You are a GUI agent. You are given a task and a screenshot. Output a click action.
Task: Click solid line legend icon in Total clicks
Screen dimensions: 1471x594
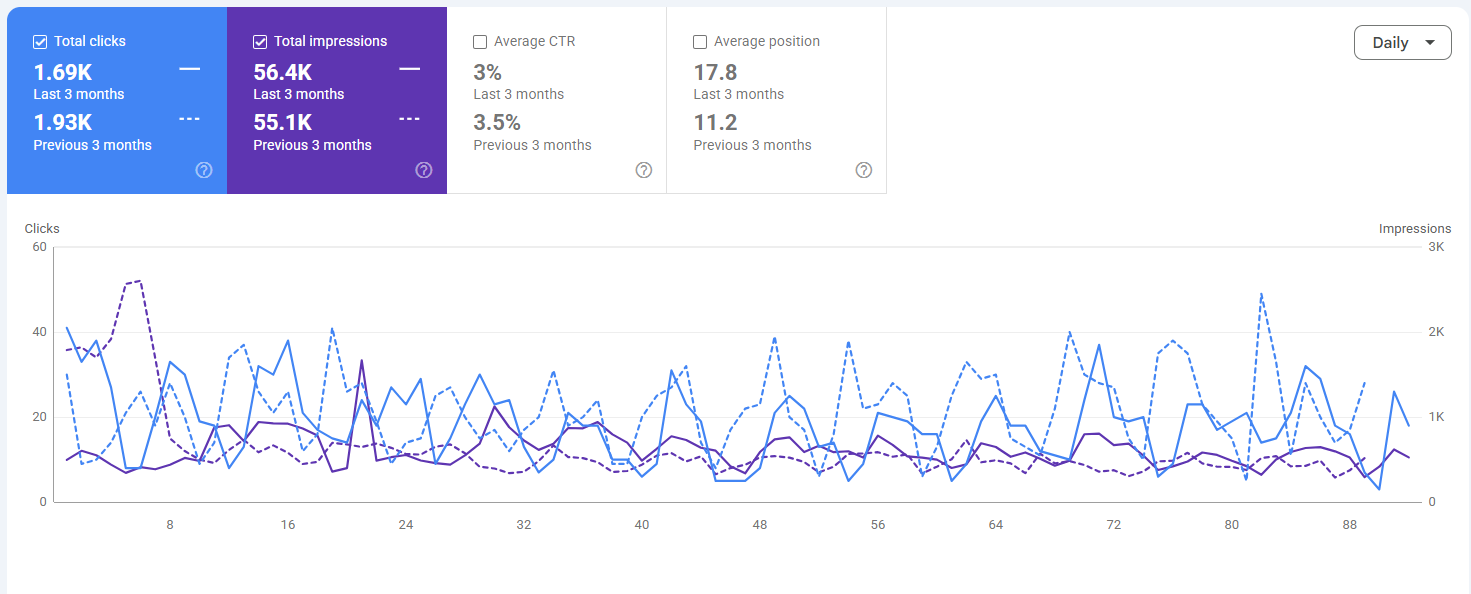coord(189,69)
